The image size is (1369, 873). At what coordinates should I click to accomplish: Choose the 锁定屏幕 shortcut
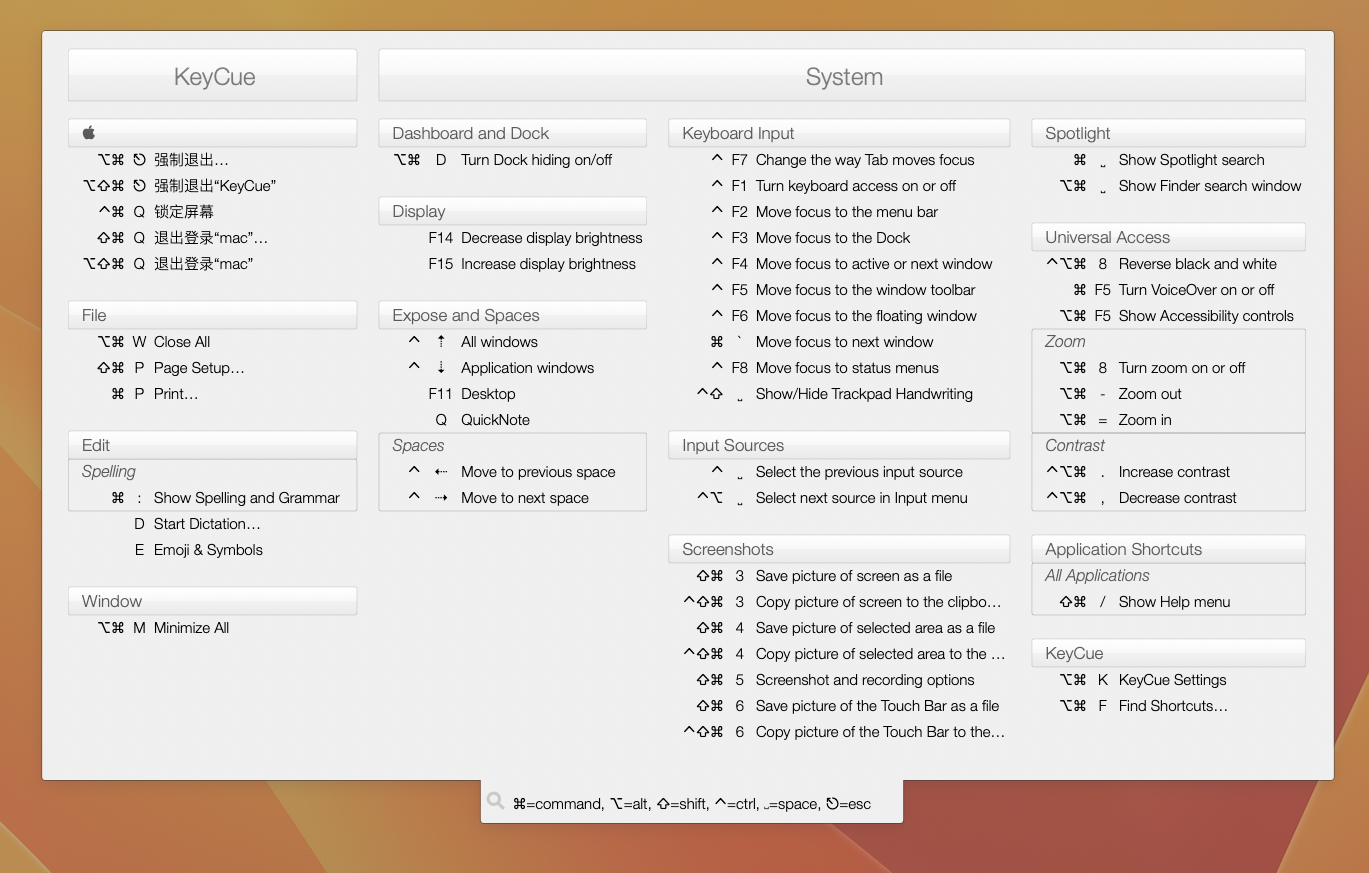(212, 212)
